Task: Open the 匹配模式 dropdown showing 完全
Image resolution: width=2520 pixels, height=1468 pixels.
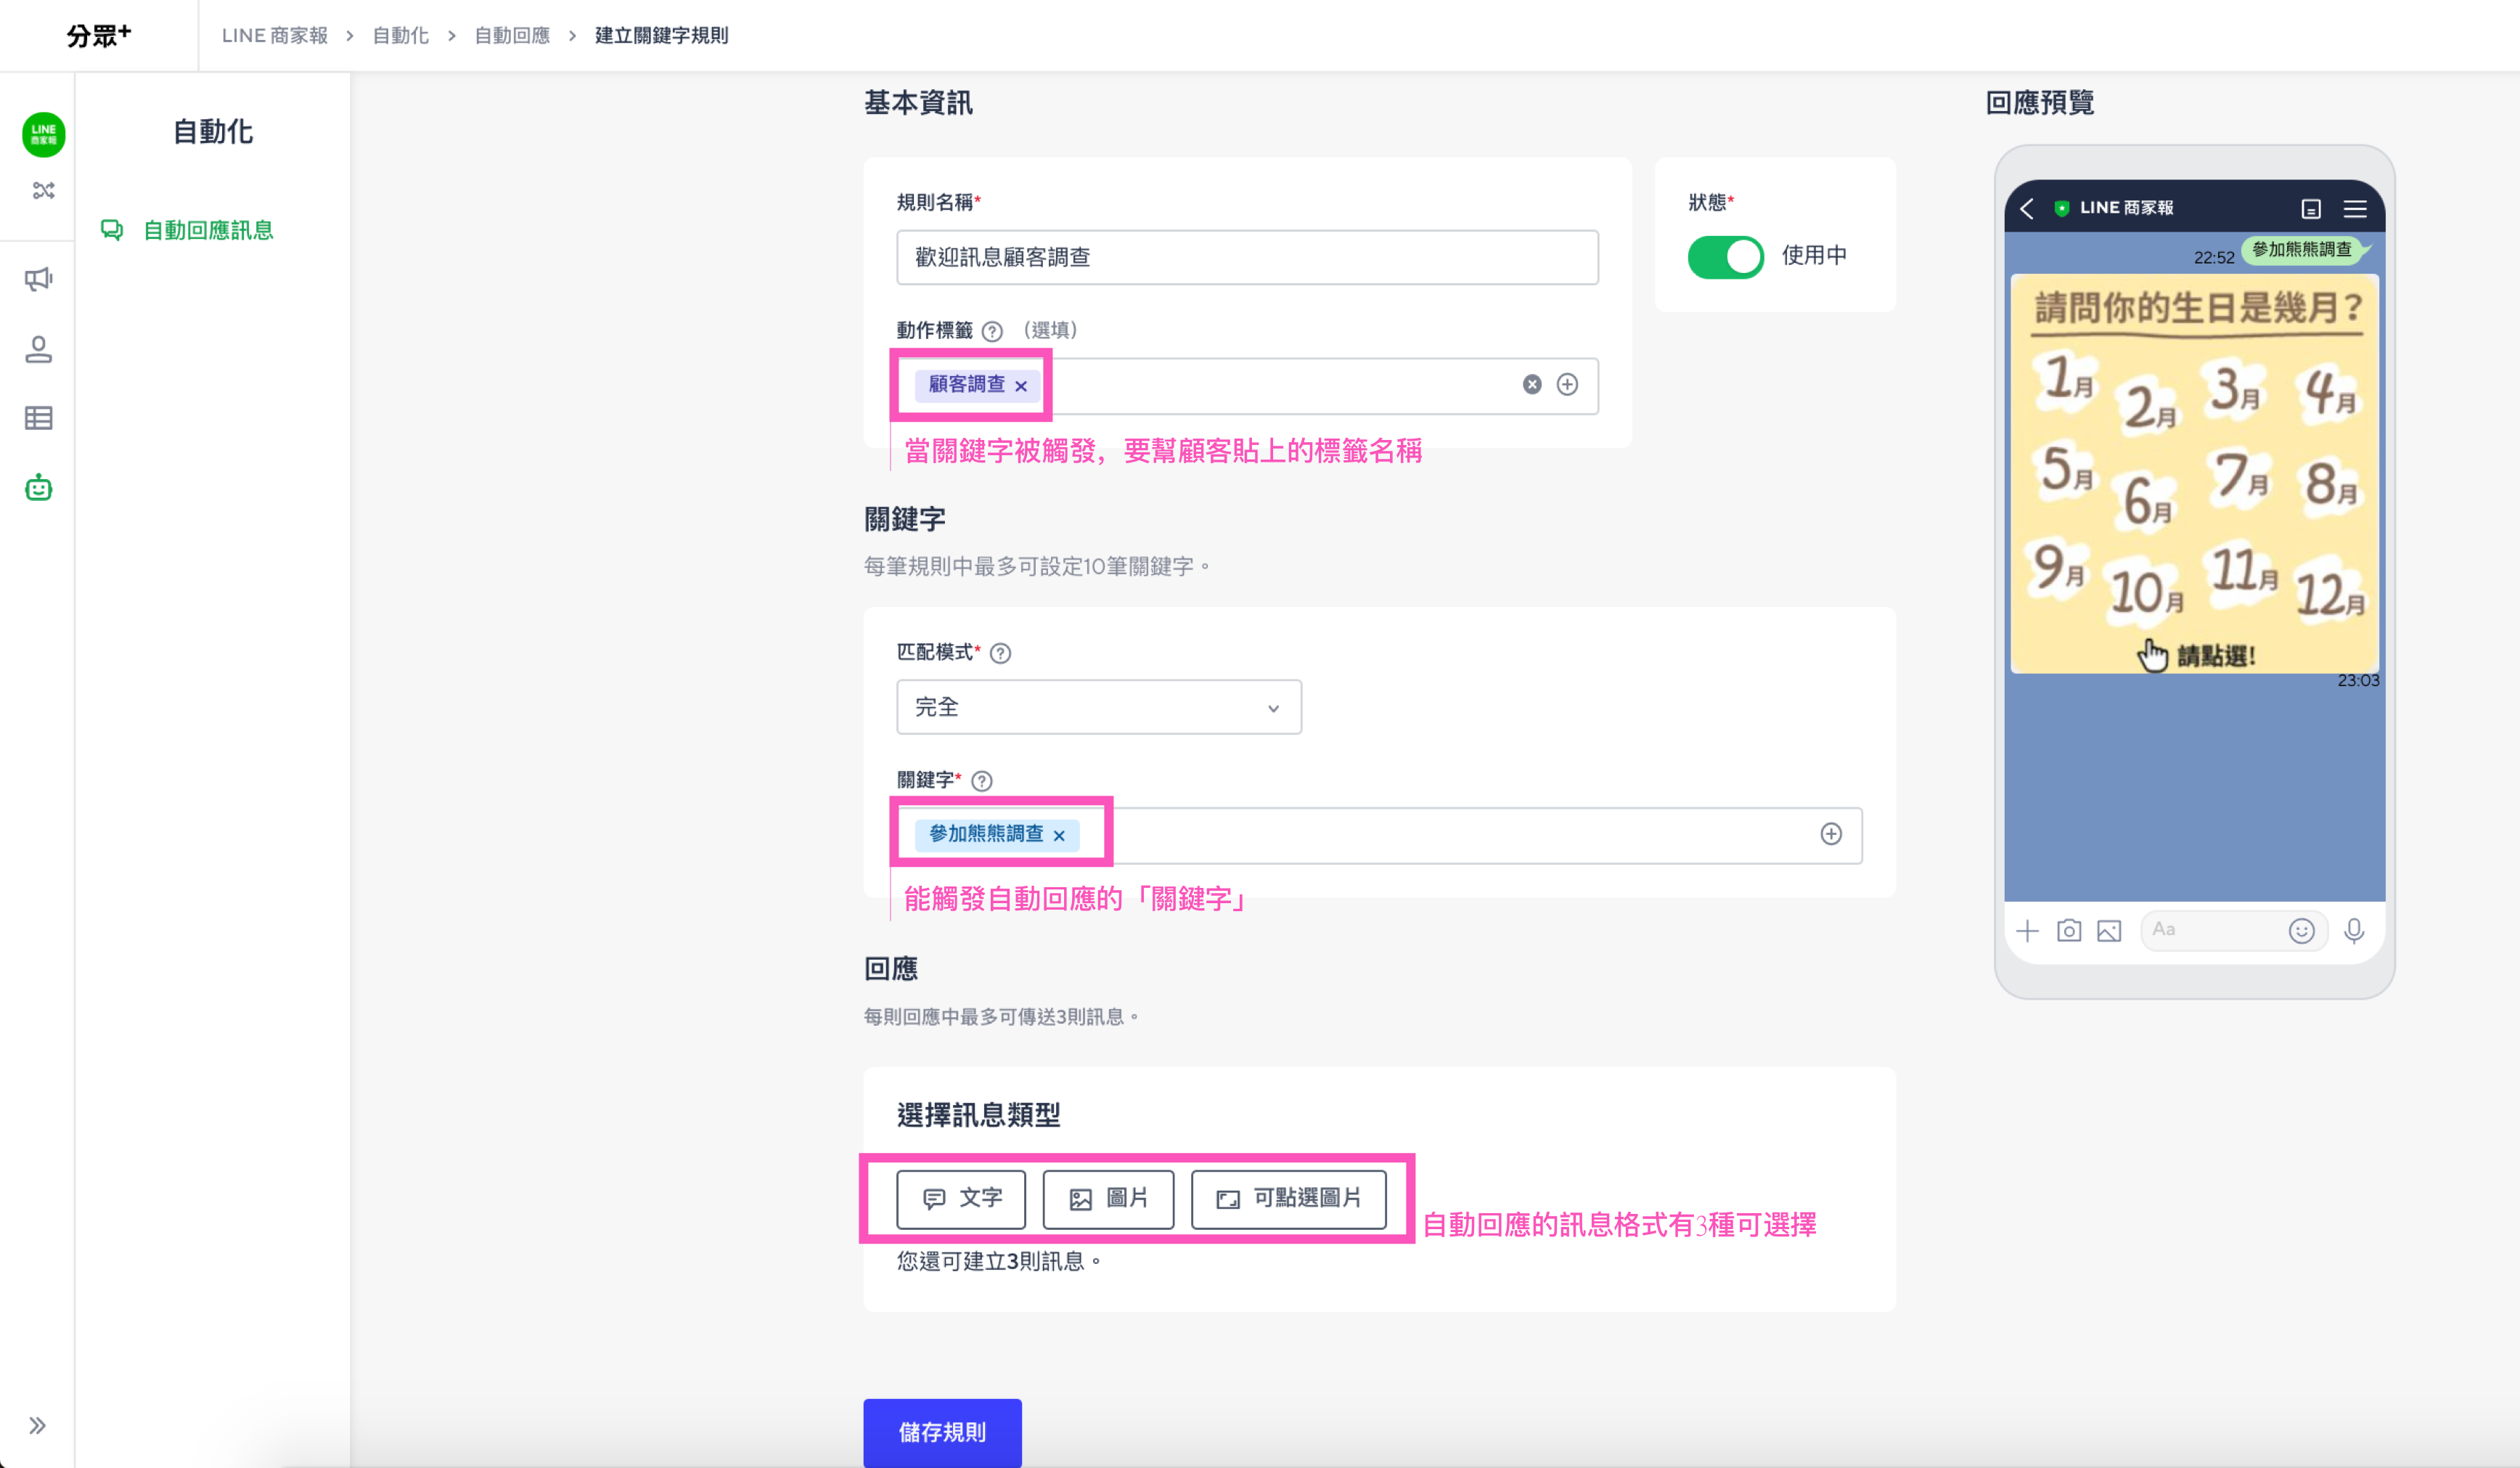Action: (x=1098, y=707)
